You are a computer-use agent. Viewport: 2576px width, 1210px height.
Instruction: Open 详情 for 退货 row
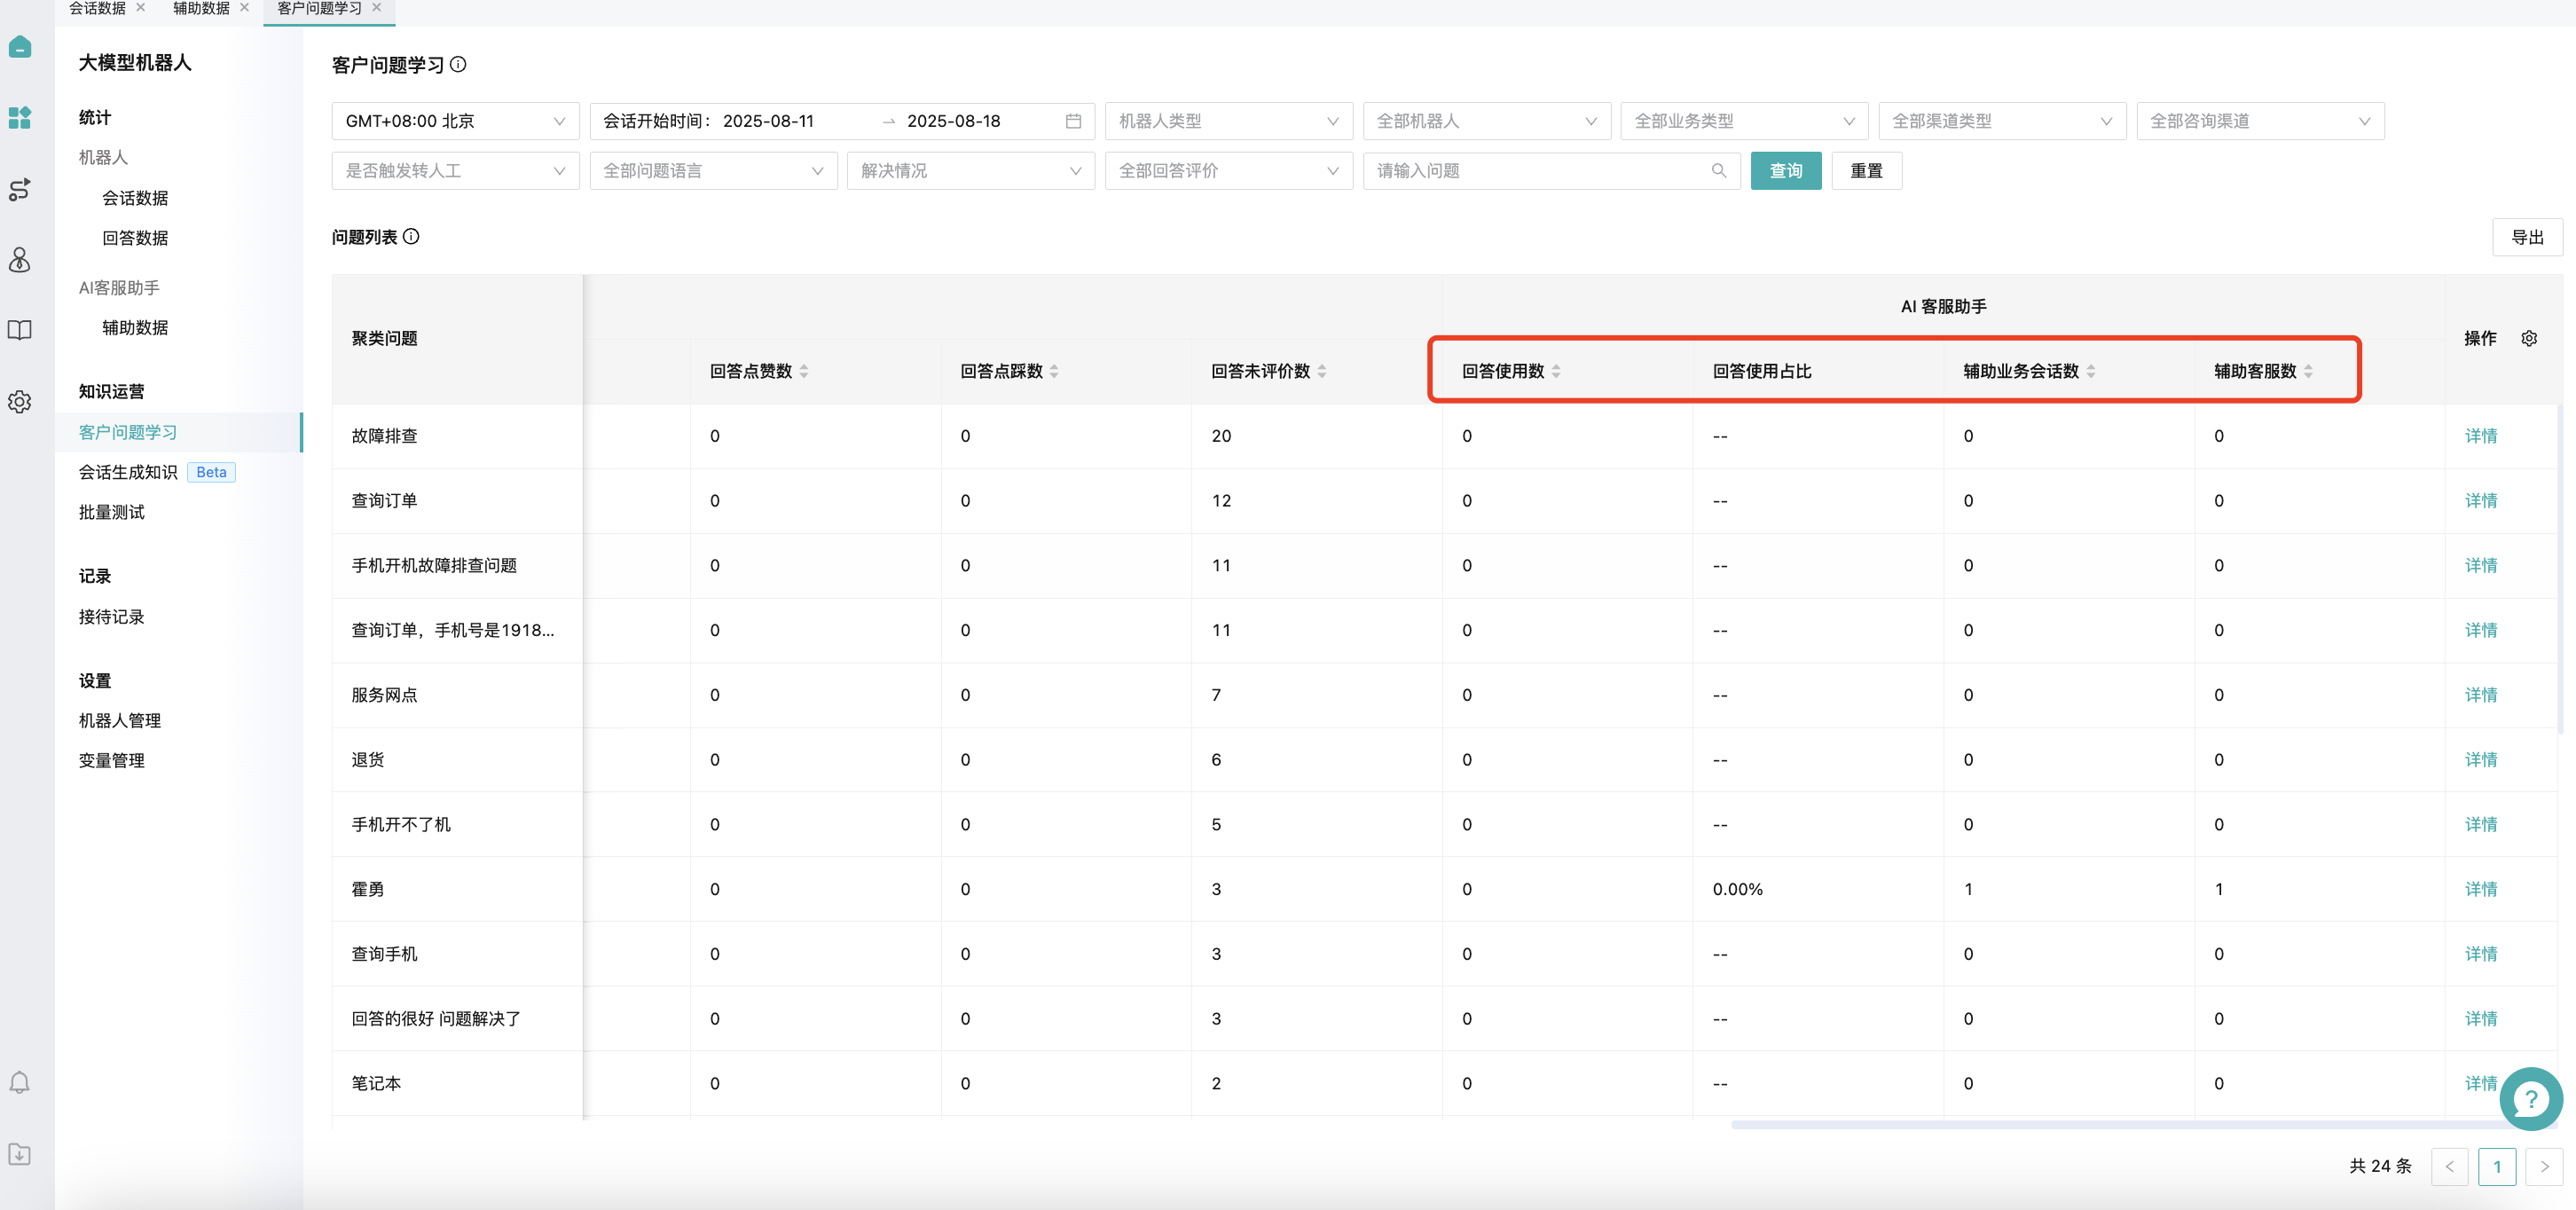pos(2481,760)
